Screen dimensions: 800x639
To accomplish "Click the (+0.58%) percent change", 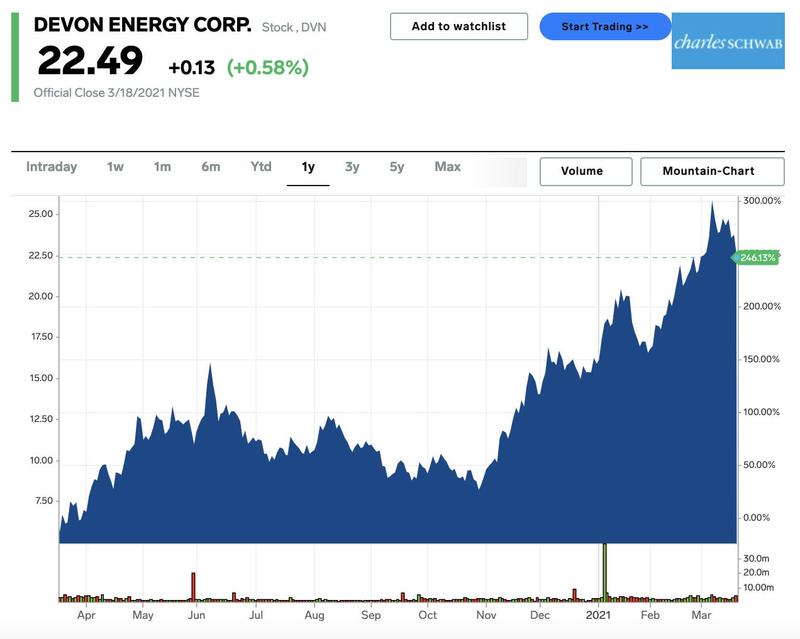I will (268, 67).
